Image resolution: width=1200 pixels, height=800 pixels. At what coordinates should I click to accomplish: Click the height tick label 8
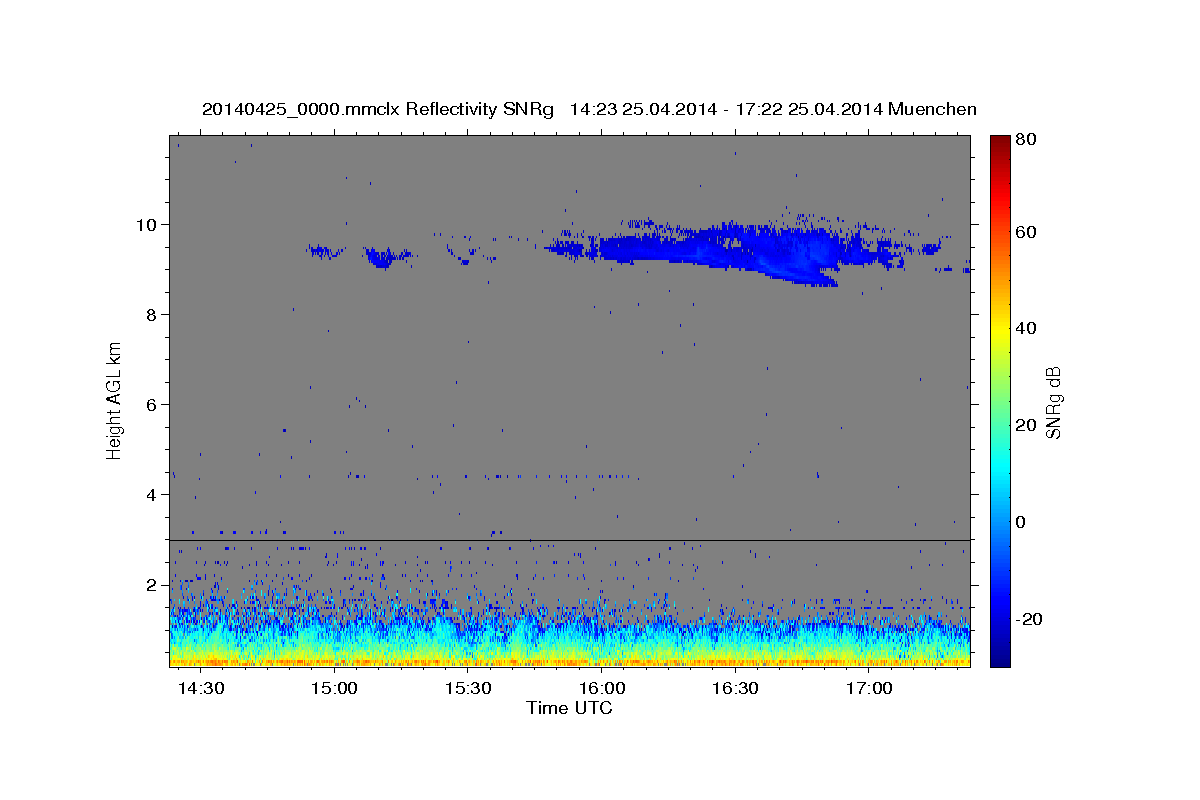coord(153,314)
